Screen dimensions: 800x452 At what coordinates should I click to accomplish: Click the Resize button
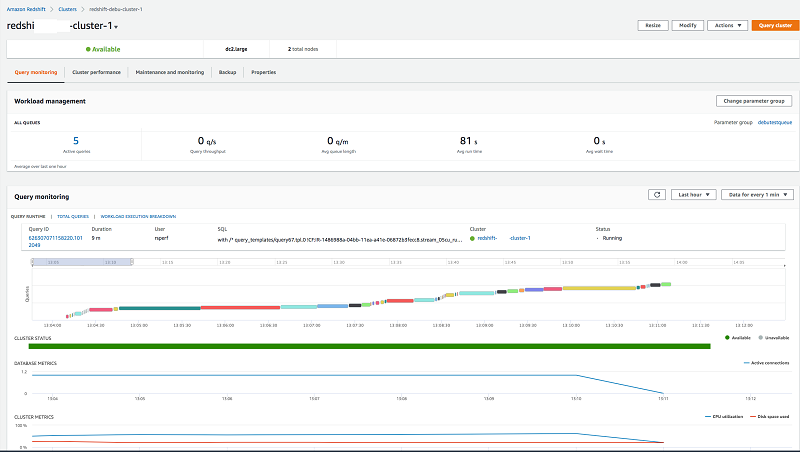pyautogui.click(x=653, y=26)
